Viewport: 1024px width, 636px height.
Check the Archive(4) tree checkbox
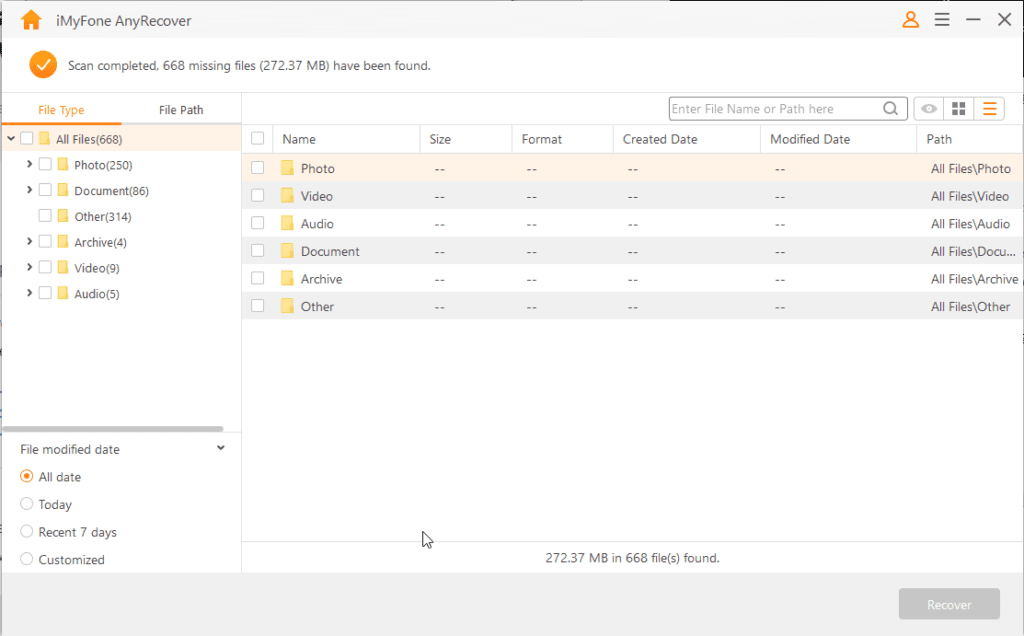coord(45,242)
